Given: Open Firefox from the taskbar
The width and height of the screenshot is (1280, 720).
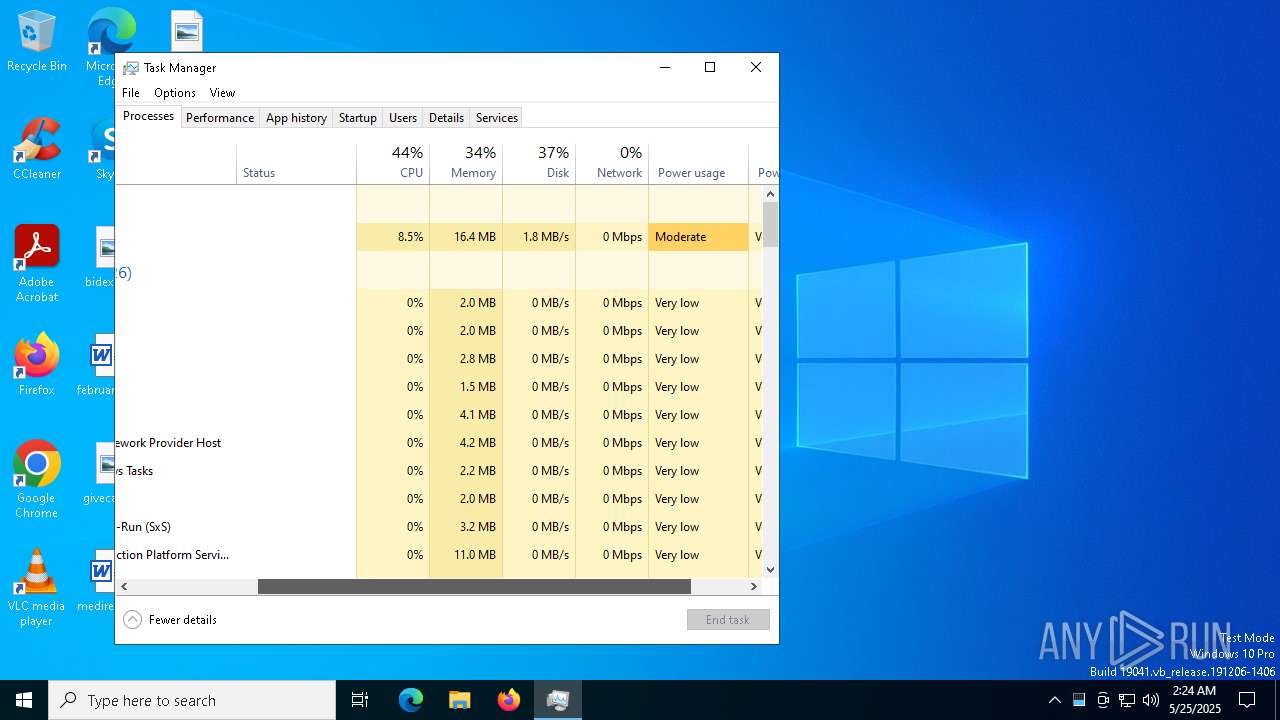Looking at the screenshot, I should point(509,700).
